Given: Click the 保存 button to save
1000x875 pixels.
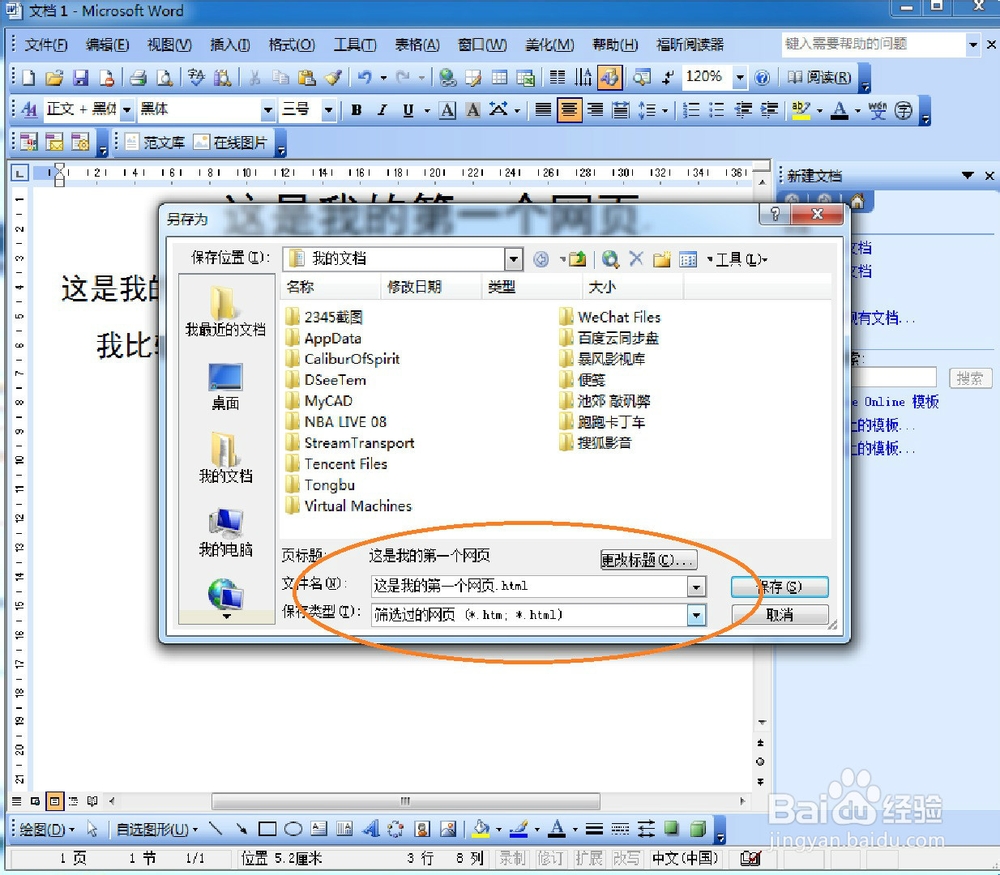Looking at the screenshot, I should (779, 587).
